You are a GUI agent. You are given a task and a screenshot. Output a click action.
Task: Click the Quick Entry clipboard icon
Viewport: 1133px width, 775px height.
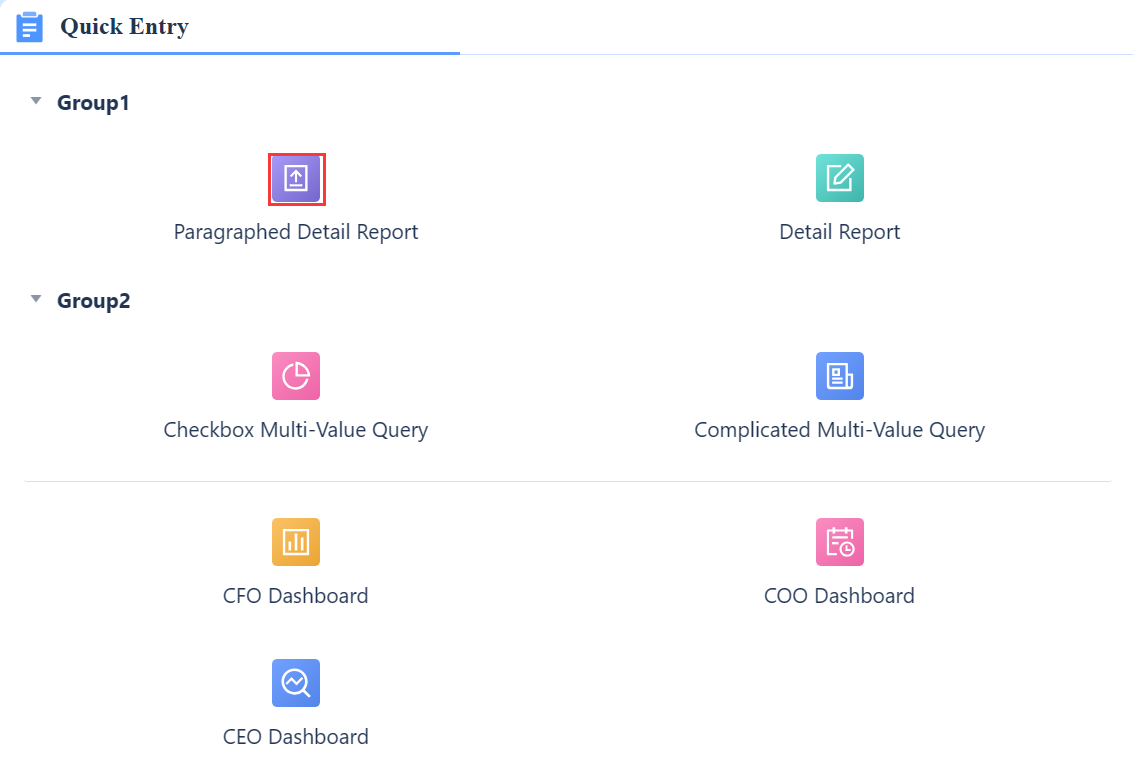point(29,27)
